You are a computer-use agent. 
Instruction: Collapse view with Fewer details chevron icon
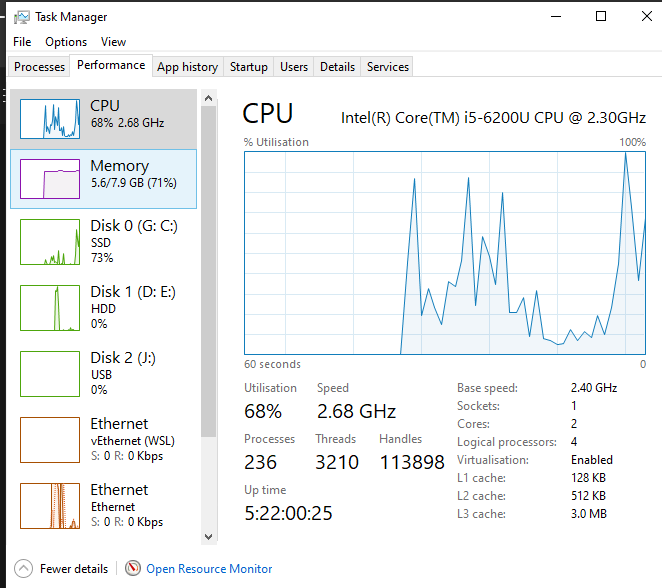click(23, 568)
